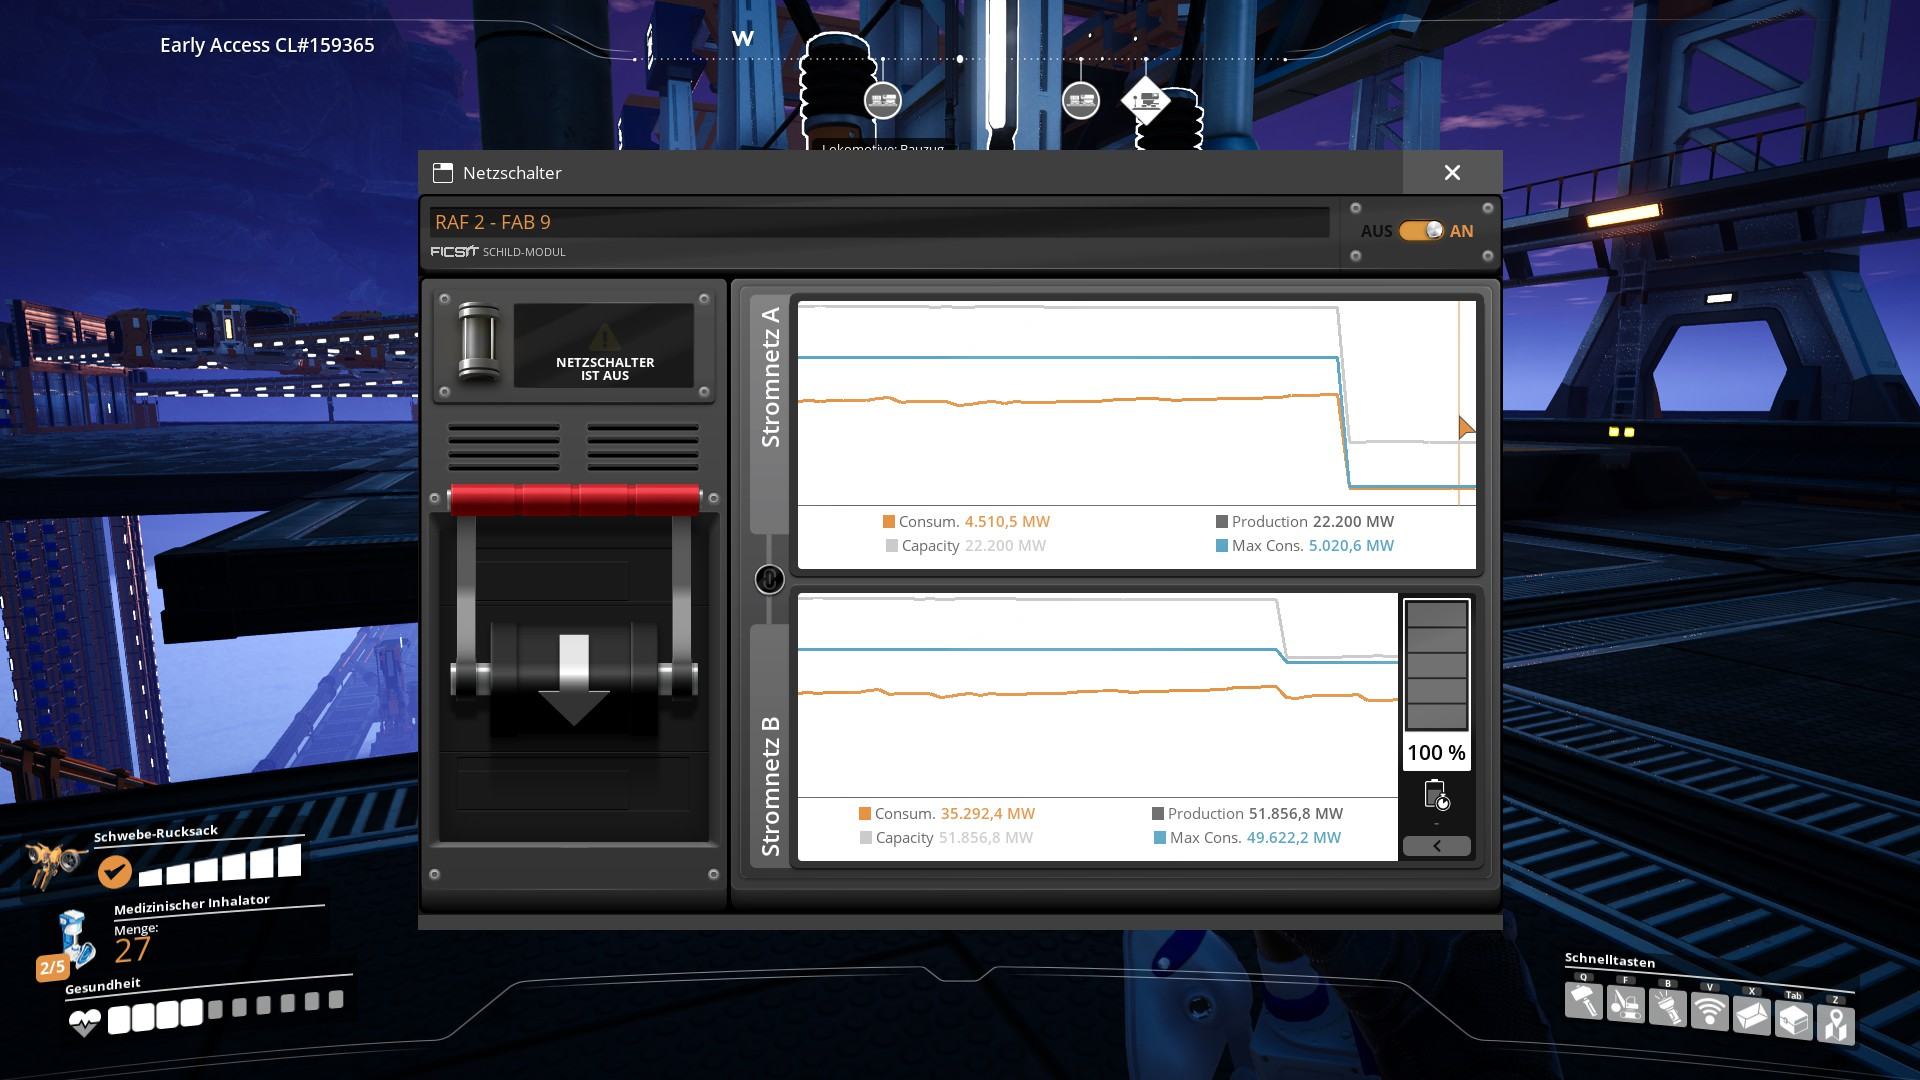Click the window icon beside Netzschalter title

pos(443,173)
